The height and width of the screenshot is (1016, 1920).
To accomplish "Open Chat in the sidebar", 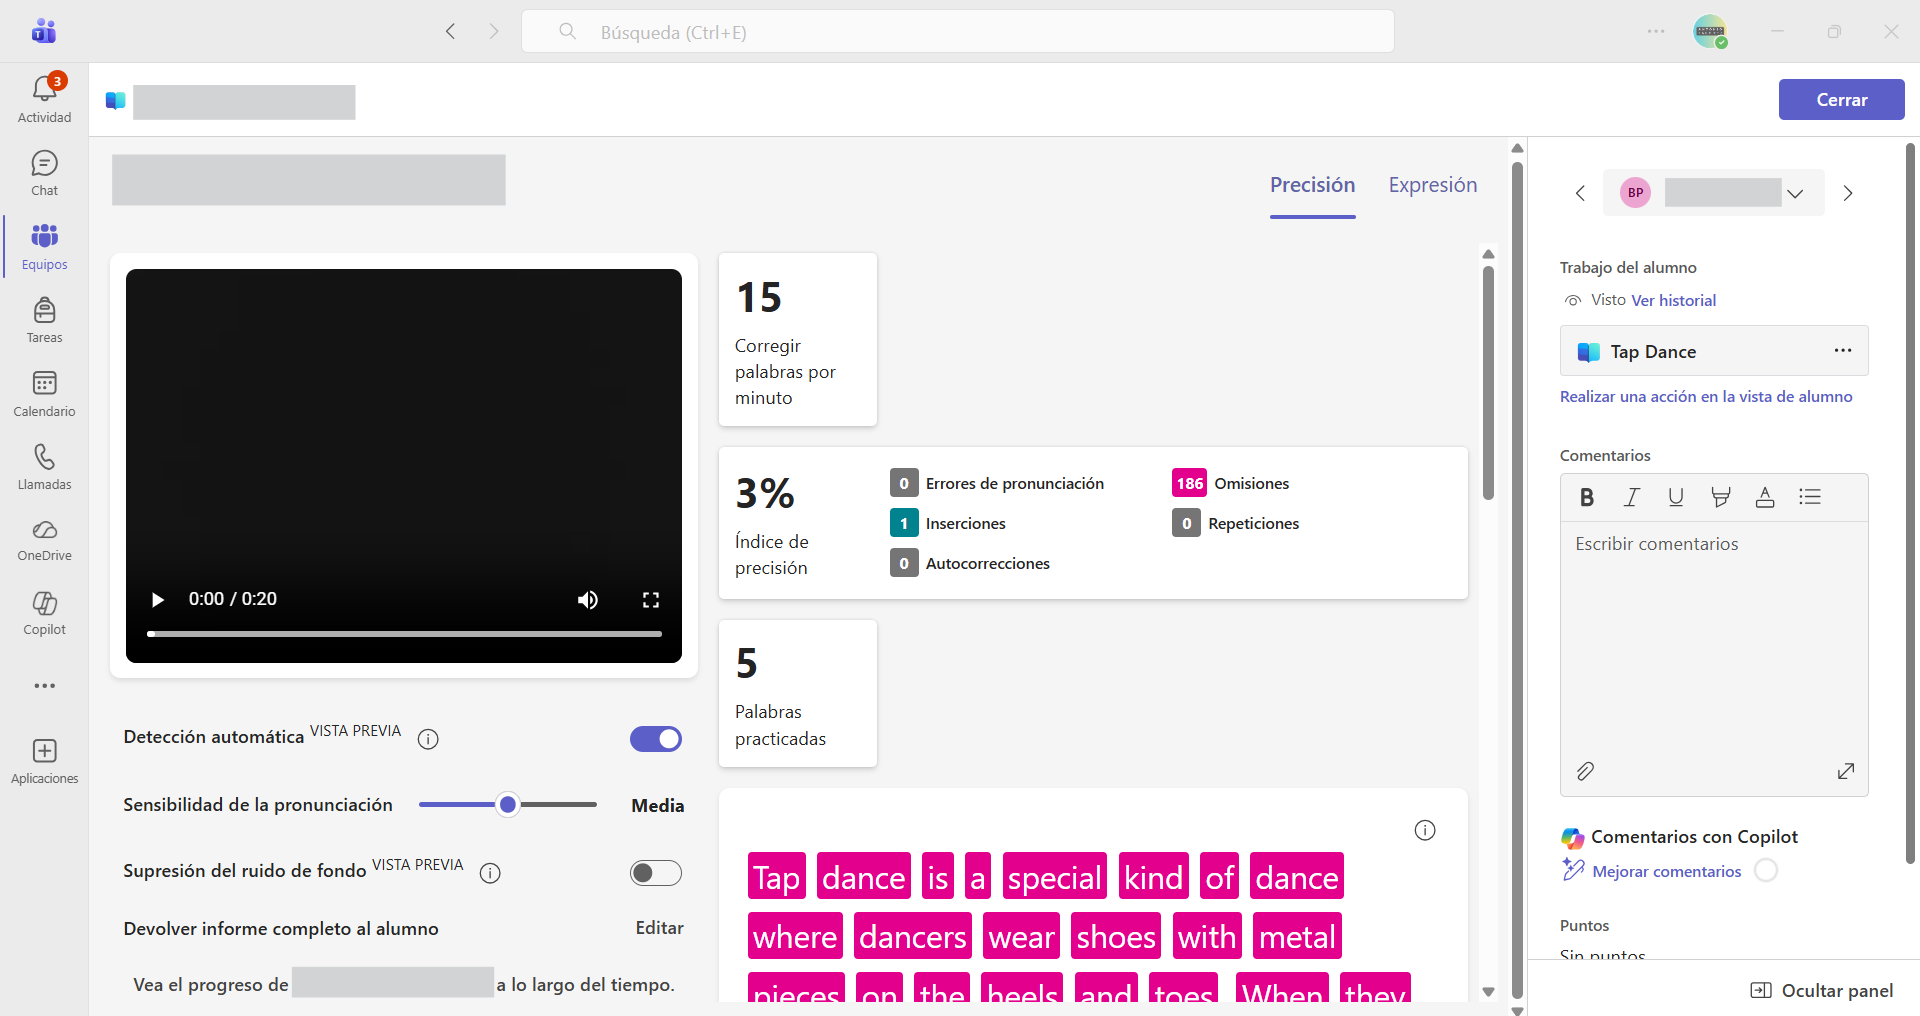I will (44, 173).
